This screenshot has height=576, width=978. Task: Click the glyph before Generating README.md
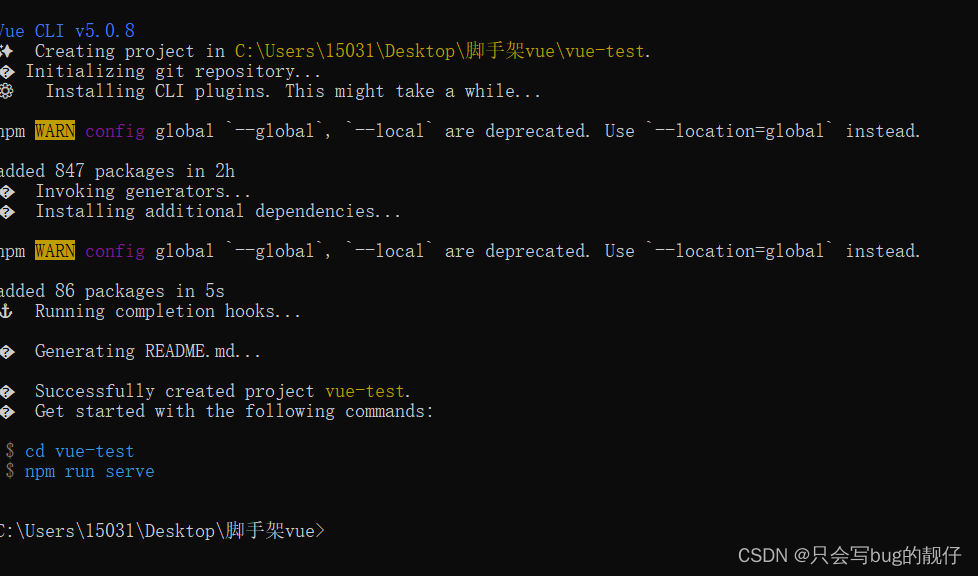7,351
